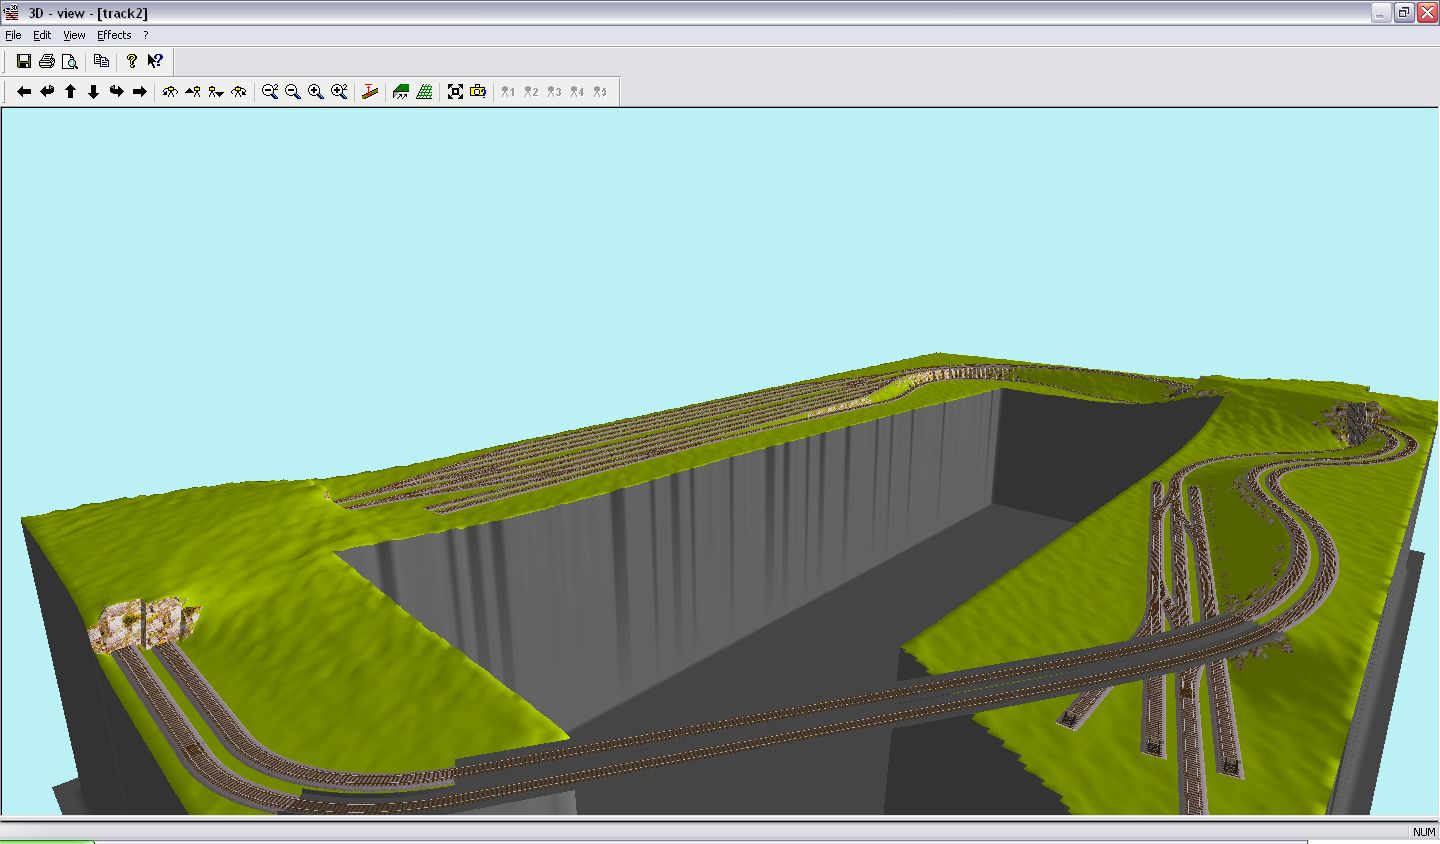Activate the What's This context help pointer
1440x844 pixels.
[x=155, y=61]
